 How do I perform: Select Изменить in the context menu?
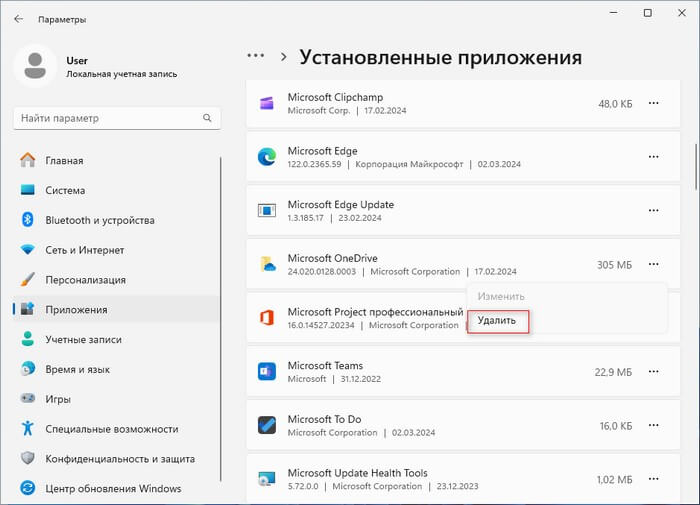[x=500, y=296]
